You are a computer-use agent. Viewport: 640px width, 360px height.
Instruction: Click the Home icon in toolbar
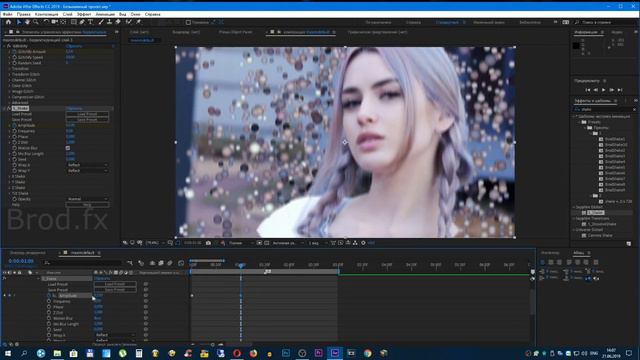(8, 22)
